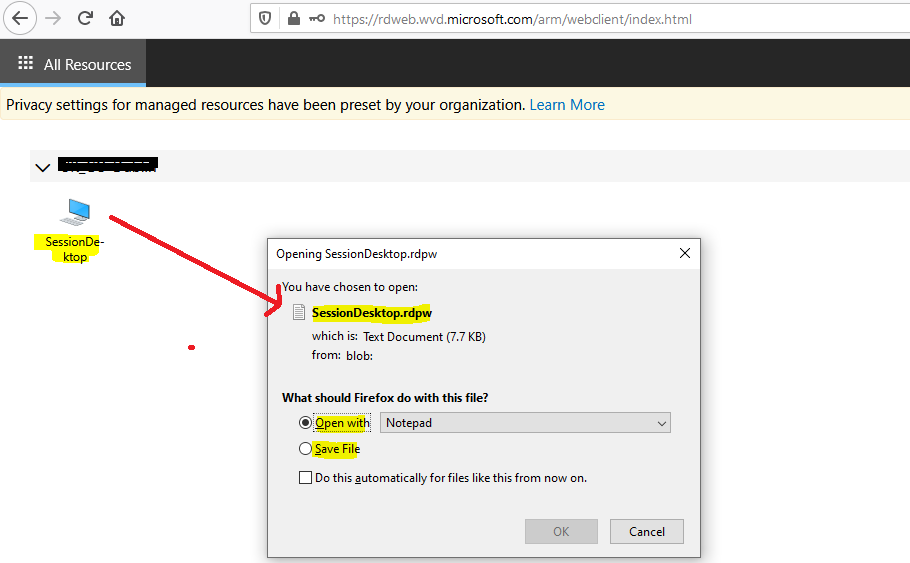The width and height of the screenshot is (910, 563).
Task: Follow the Learn More privacy link
Action: tap(567, 105)
